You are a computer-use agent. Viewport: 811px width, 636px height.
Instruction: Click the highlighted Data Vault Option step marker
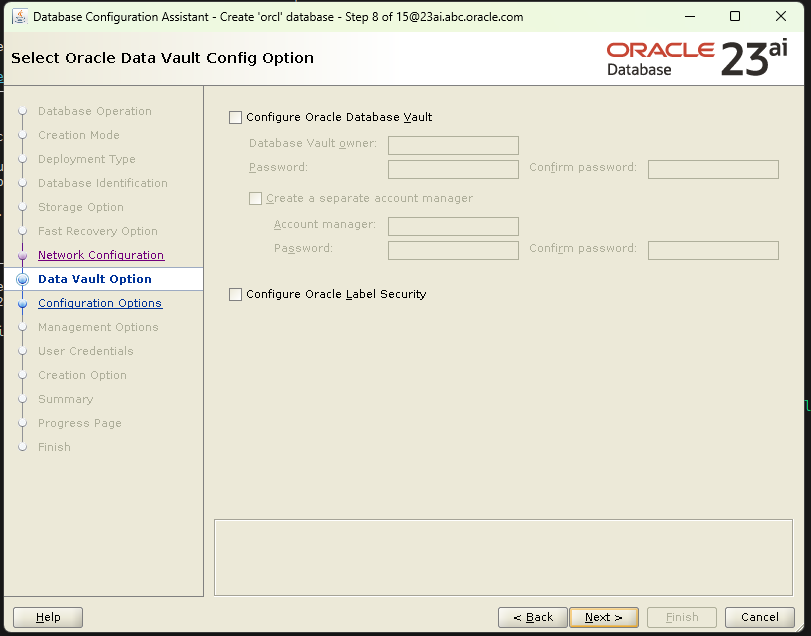(x=22, y=279)
